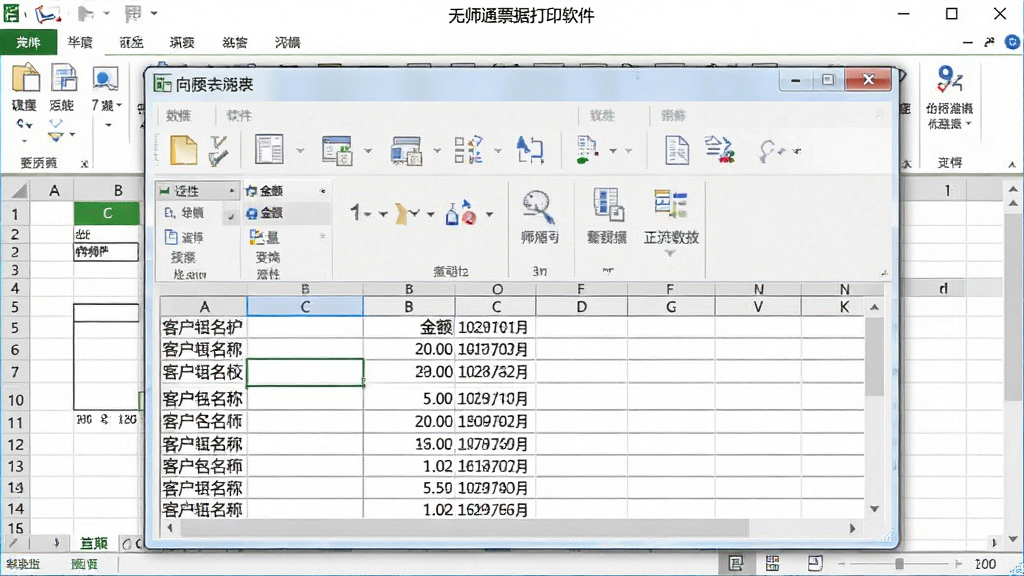Click the cell containing 5.50 in the dialog grid
Viewport: 1024px width, 576px height.
tap(409, 488)
